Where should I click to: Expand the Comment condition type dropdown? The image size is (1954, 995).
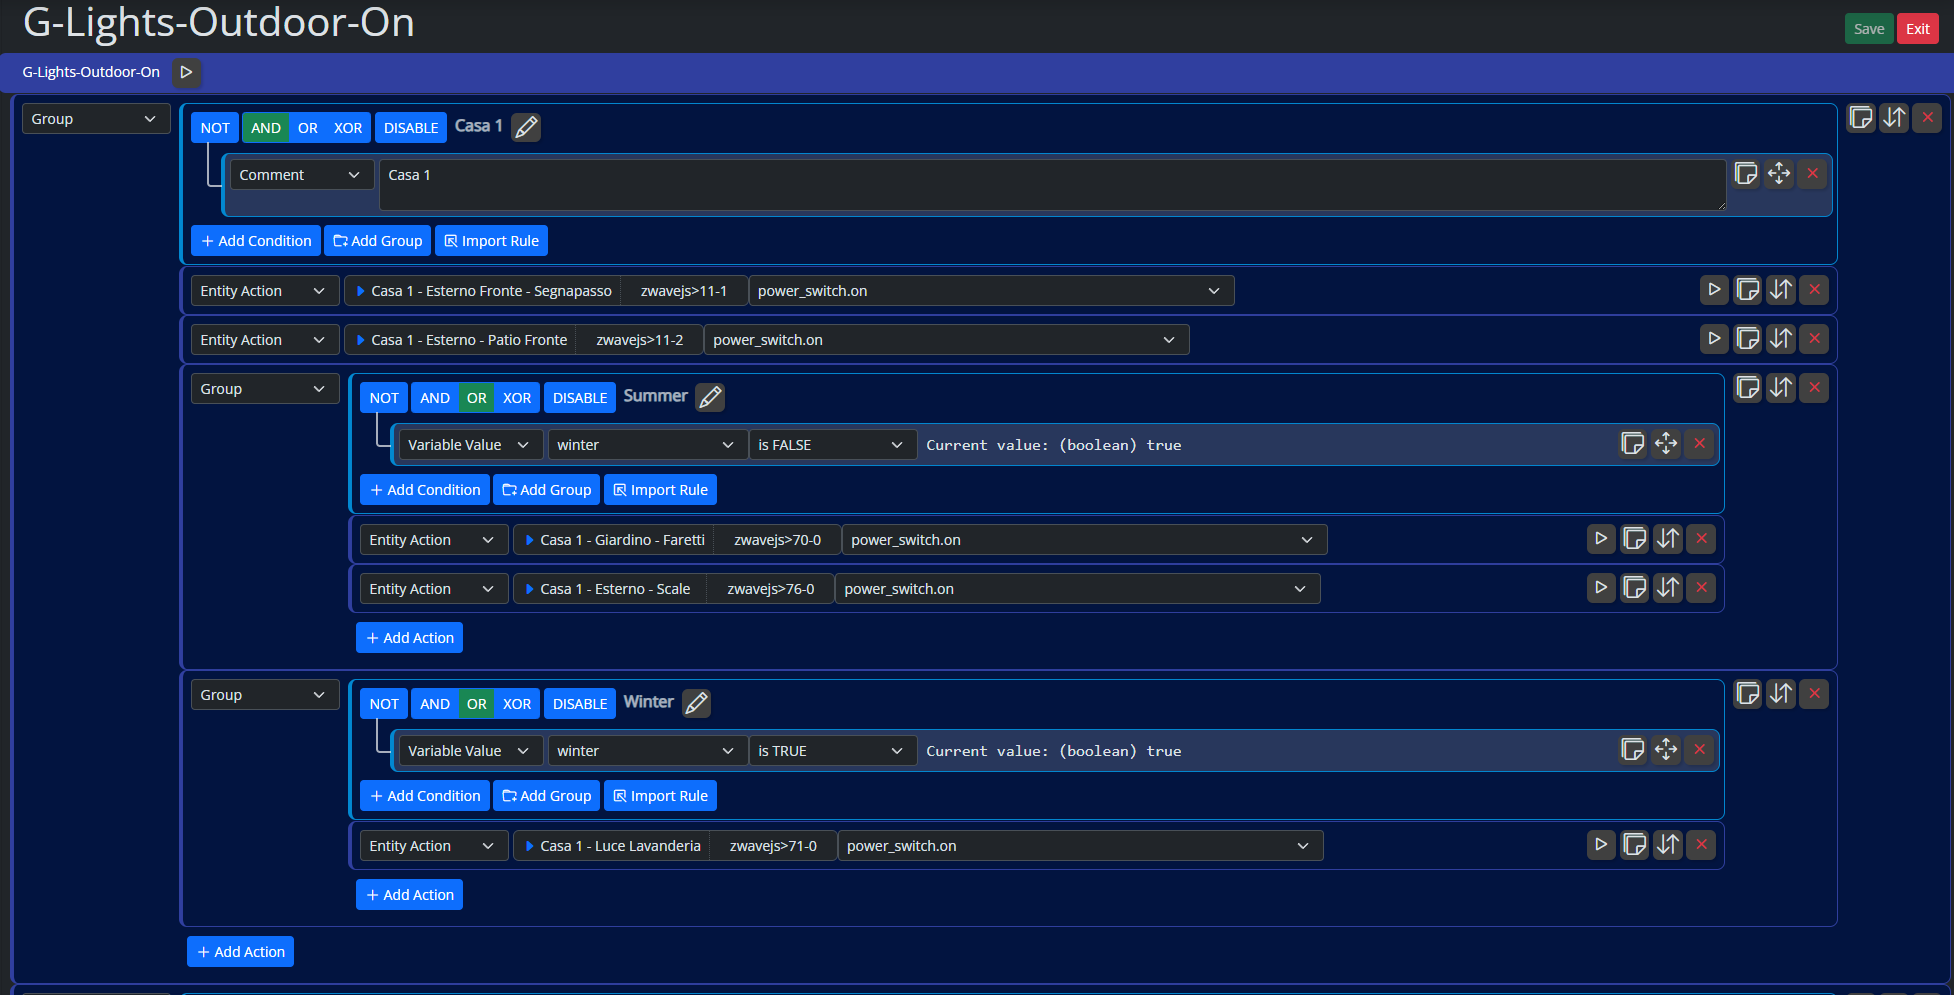click(x=300, y=175)
